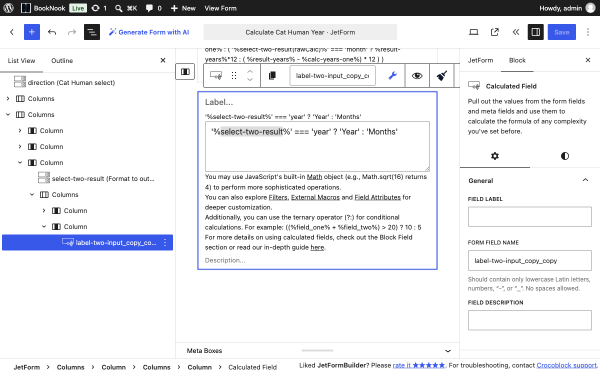Grab the block drag handle
The image size is (600, 375).
point(234,75)
